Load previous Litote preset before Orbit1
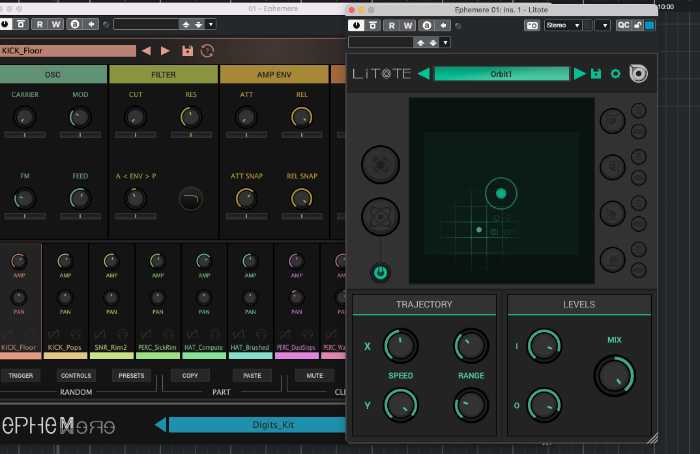Screen dimensions: 700x454 pyautogui.click(x=424, y=74)
